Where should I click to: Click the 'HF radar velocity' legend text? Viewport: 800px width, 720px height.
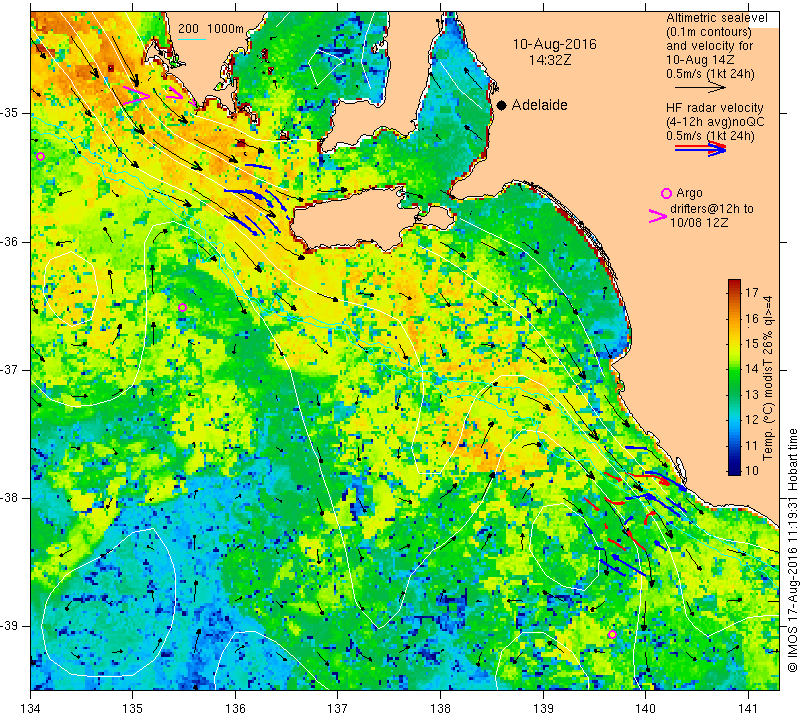pyautogui.click(x=714, y=108)
